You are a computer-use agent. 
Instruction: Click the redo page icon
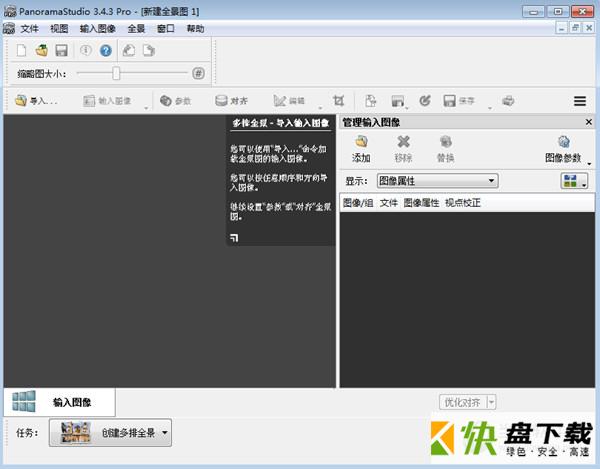149,50
